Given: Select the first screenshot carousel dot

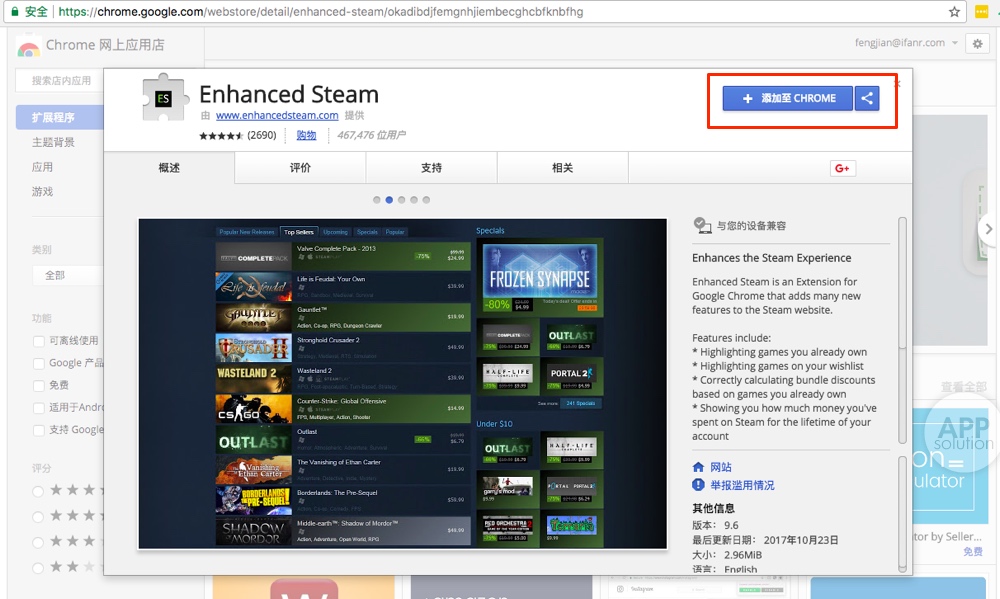Looking at the screenshot, I should click(x=377, y=200).
